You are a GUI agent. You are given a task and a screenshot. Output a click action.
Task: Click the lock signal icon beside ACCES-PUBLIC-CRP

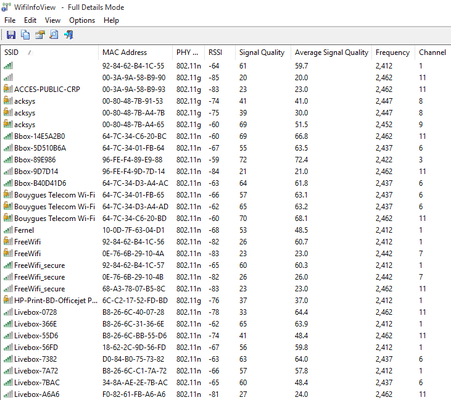click(x=8, y=89)
